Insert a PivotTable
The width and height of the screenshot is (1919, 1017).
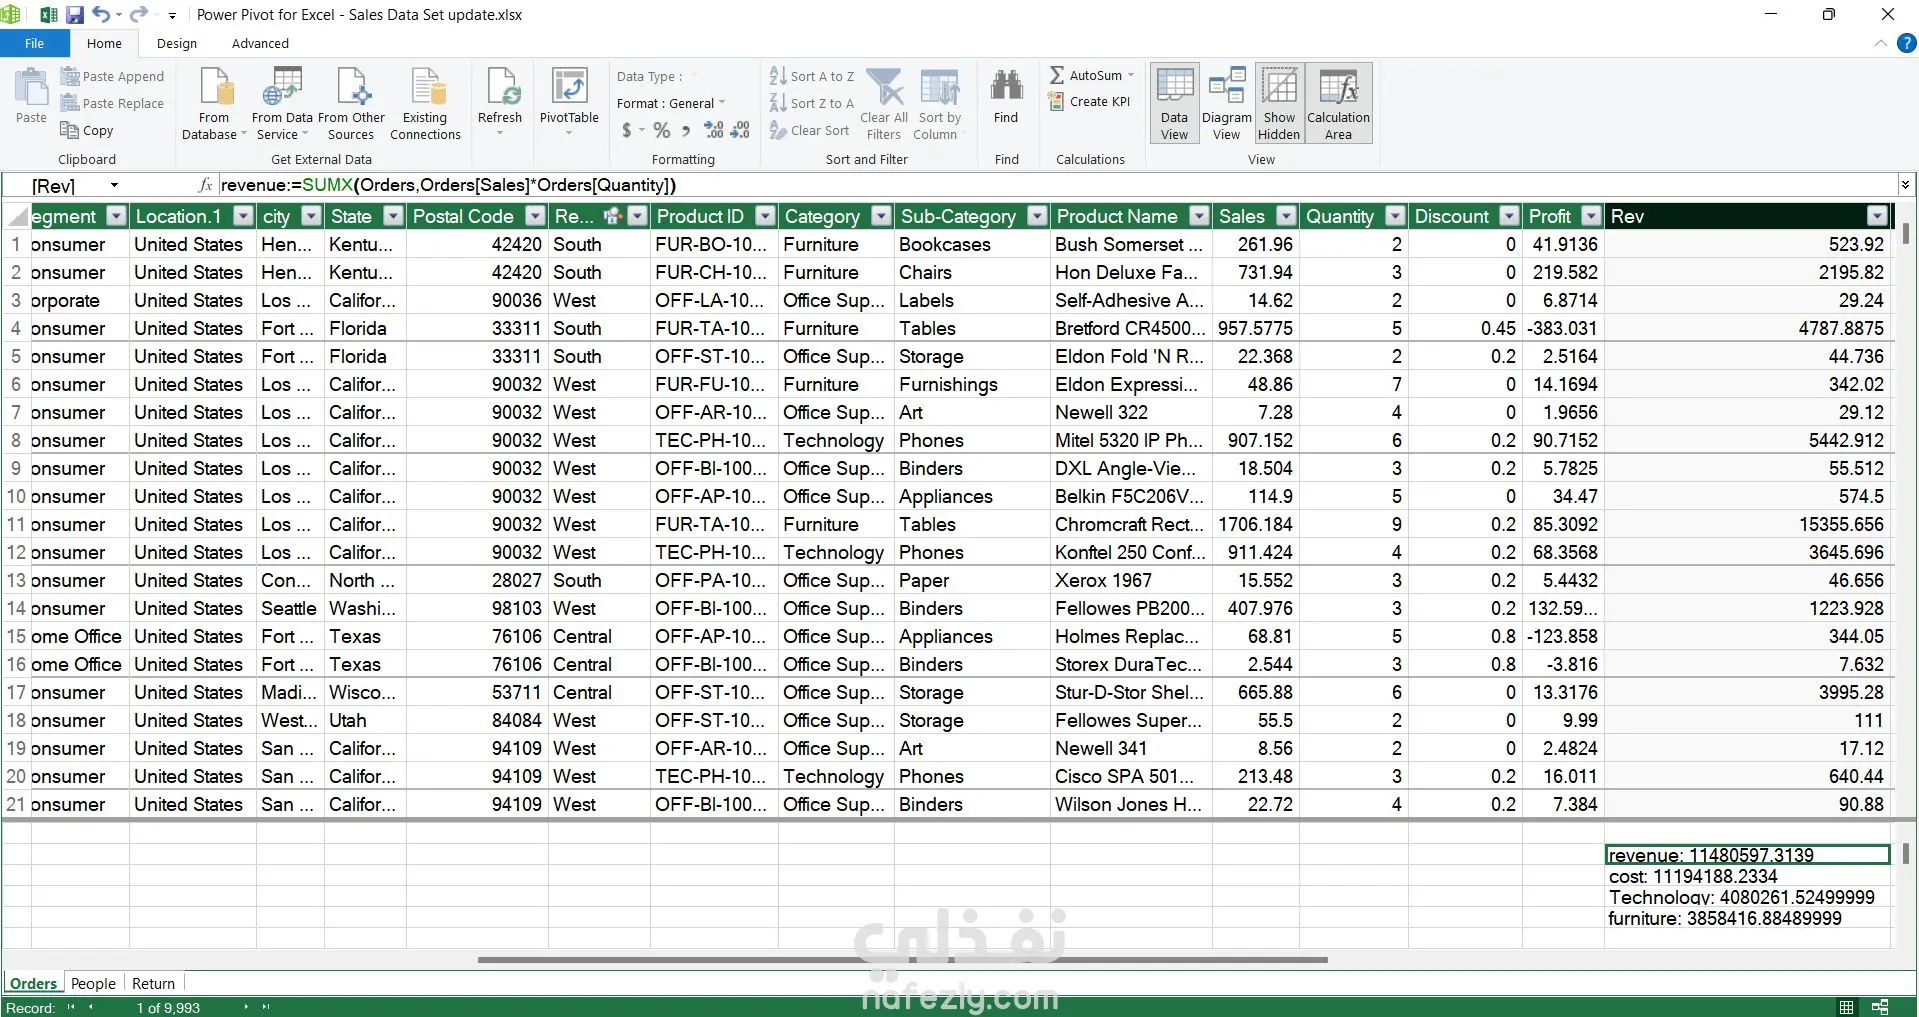coord(569,100)
